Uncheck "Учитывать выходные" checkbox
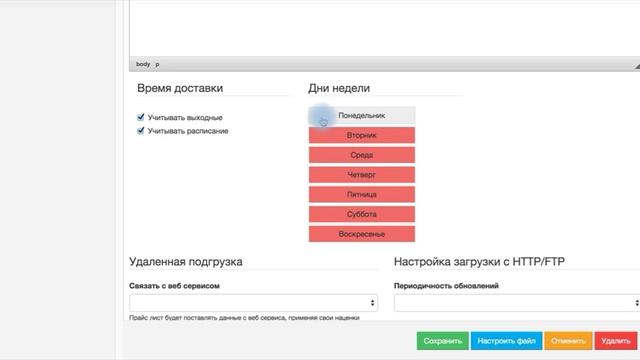The width and height of the screenshot is (640, 360). 141,117
